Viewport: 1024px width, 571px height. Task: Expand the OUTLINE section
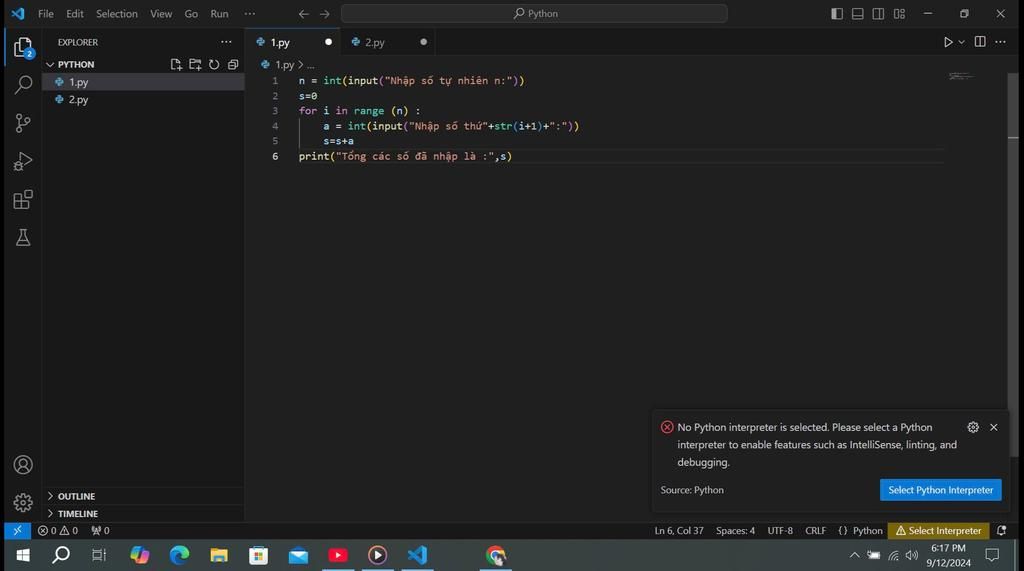coord(76,496)
